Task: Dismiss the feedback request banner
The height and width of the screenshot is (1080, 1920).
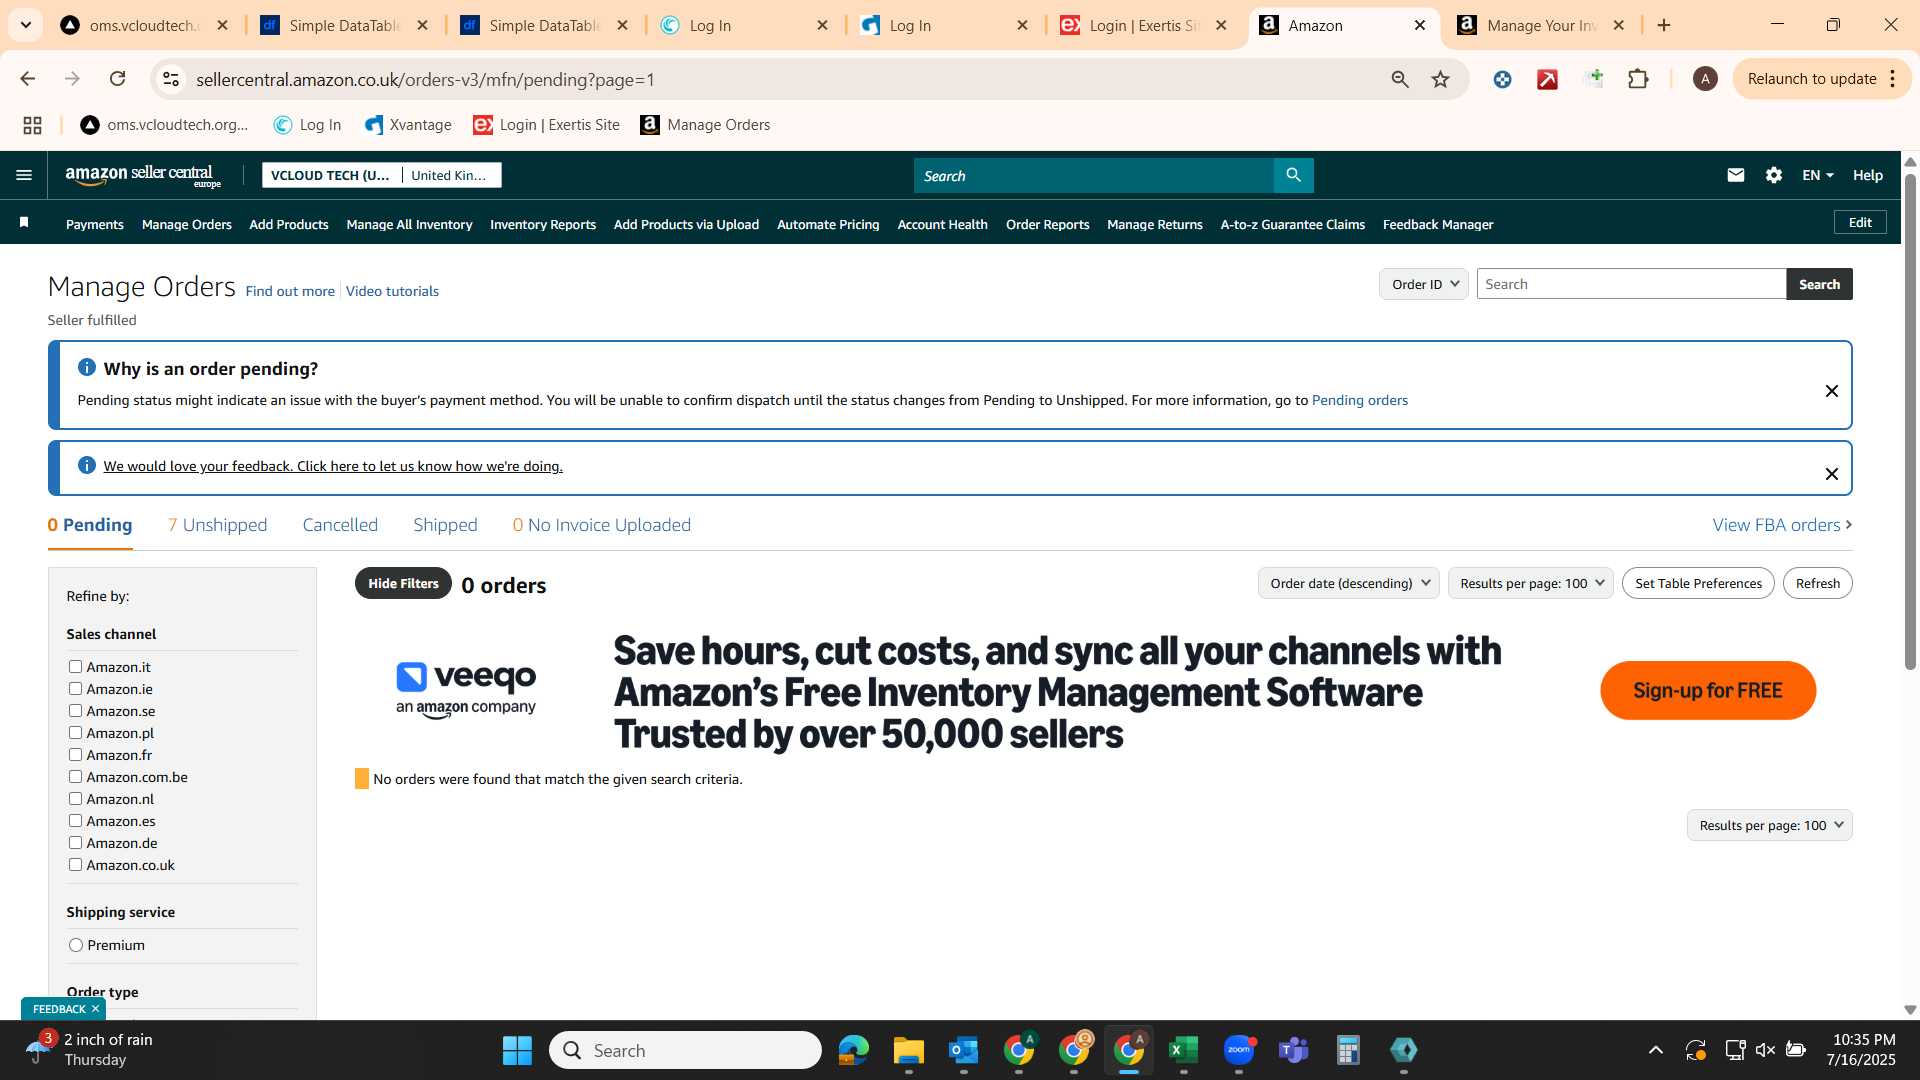Action: pyautogui.click(x=1831, y=474)
